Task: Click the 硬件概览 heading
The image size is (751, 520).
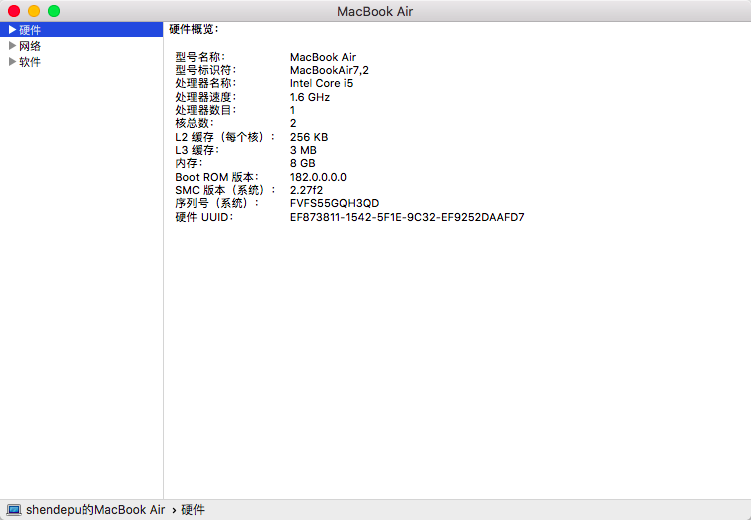Action: click(x=194, y=29)
